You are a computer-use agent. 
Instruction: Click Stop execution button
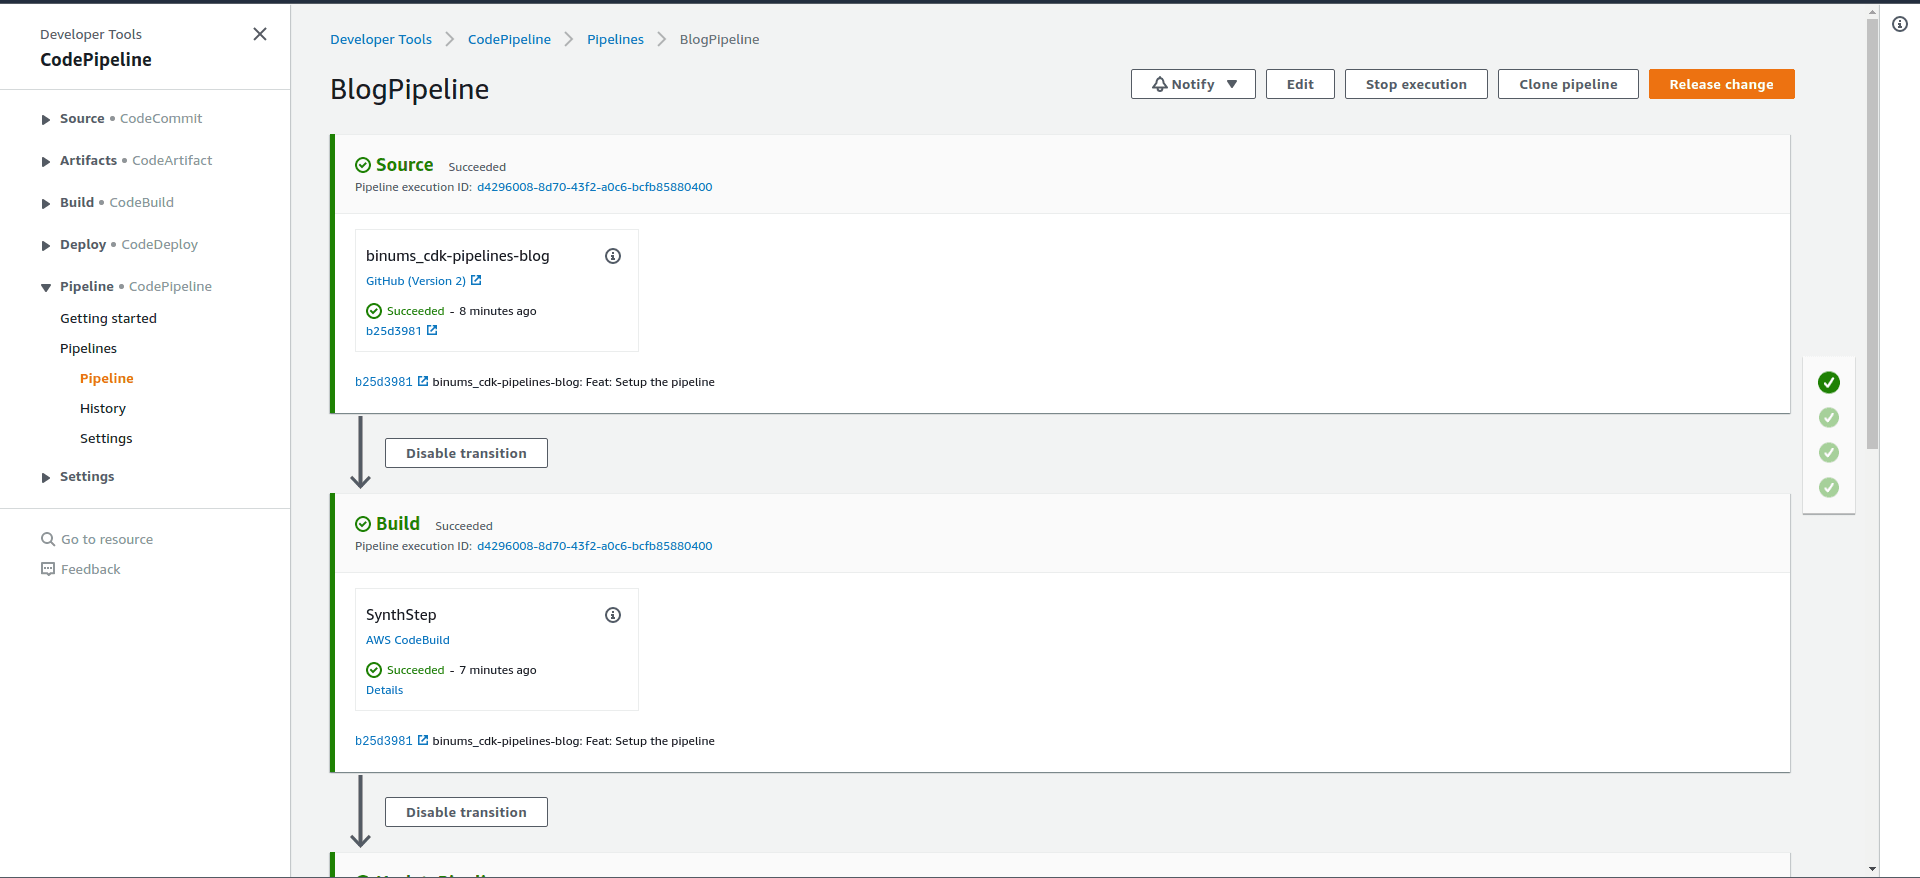[1416, 84]
